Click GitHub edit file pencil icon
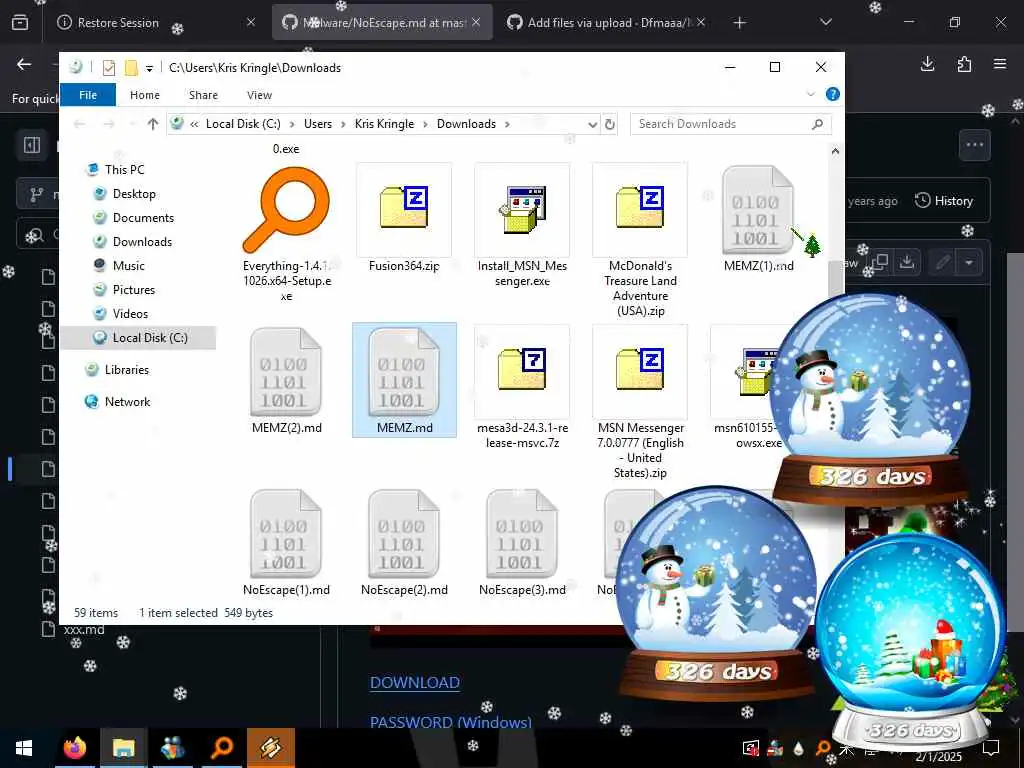 click(x=942, y=263)
